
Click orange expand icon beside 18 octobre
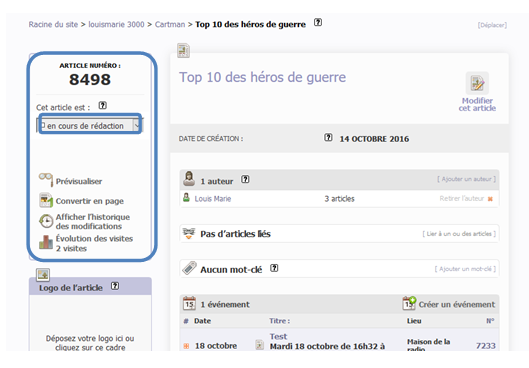186,346
